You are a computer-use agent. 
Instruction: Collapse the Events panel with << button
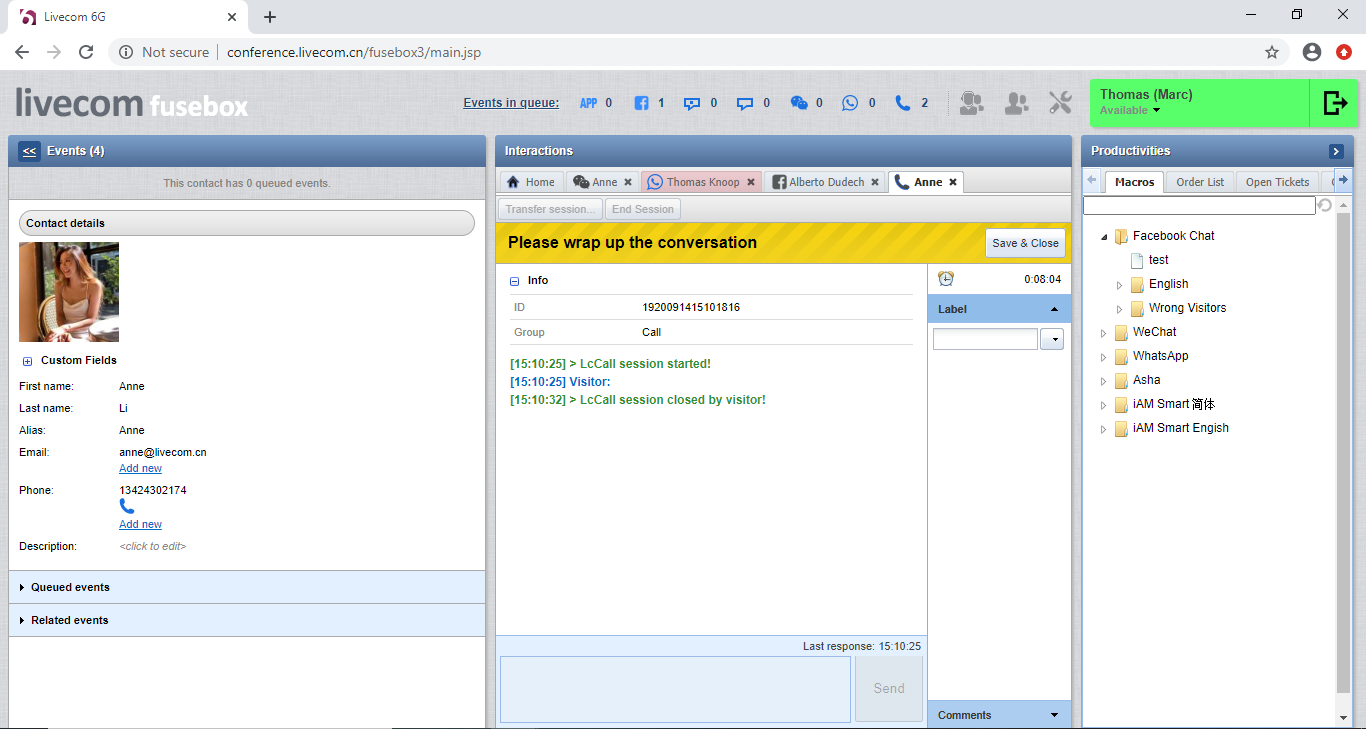click(29, 151)
